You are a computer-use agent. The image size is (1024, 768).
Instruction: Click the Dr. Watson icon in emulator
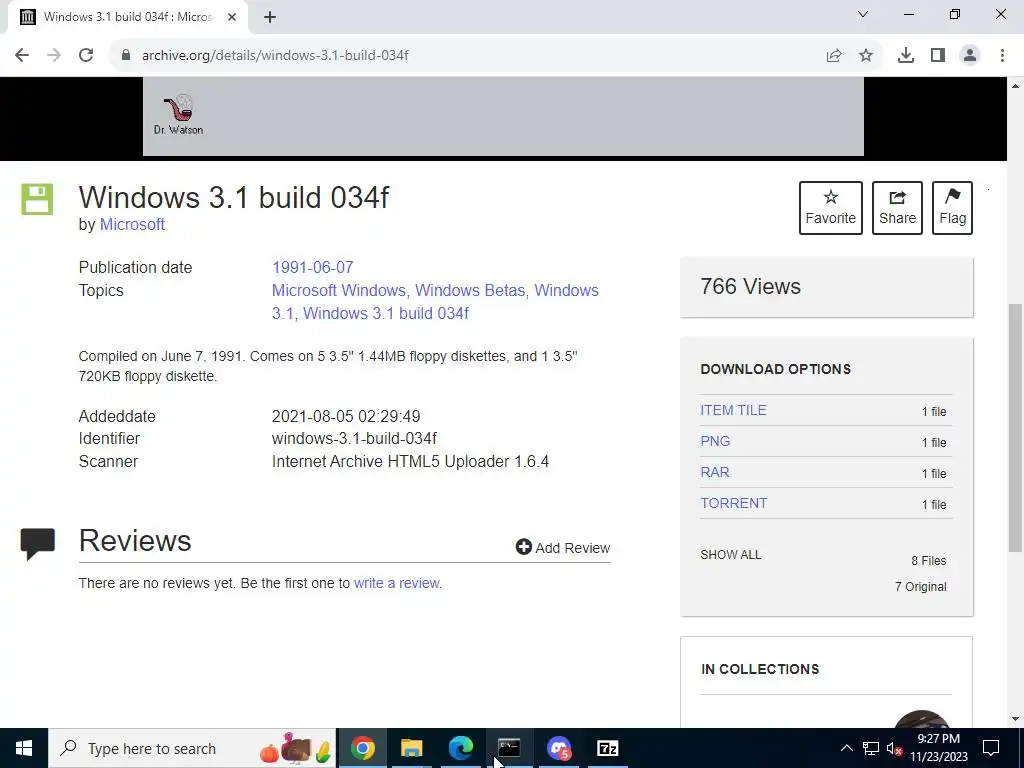[178, 114]
